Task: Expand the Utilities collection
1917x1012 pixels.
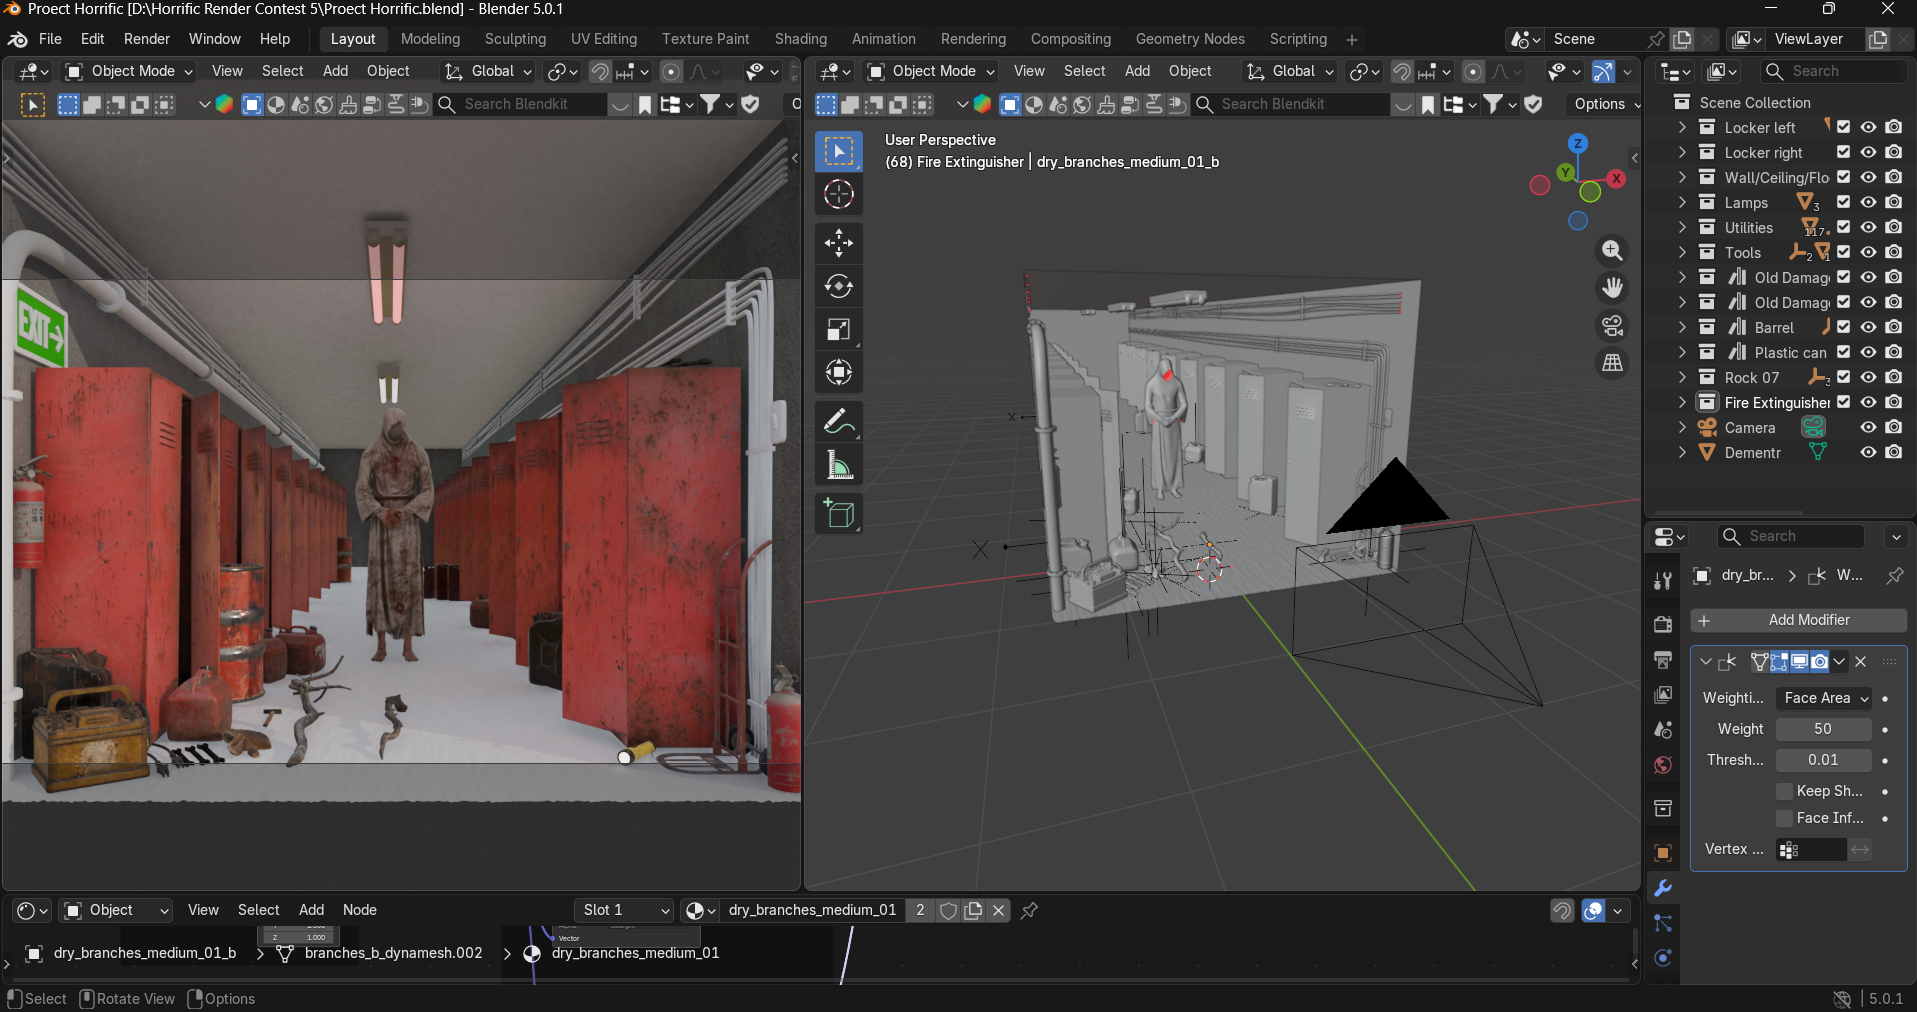Action: click(x=1682, y=227)
